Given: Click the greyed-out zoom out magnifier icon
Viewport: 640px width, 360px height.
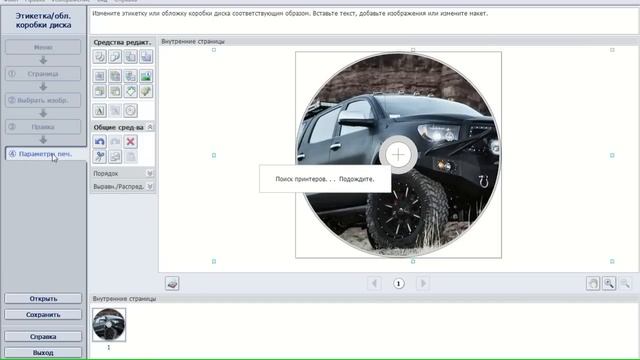Looking at the screenshot, I should tap(625, 283).
